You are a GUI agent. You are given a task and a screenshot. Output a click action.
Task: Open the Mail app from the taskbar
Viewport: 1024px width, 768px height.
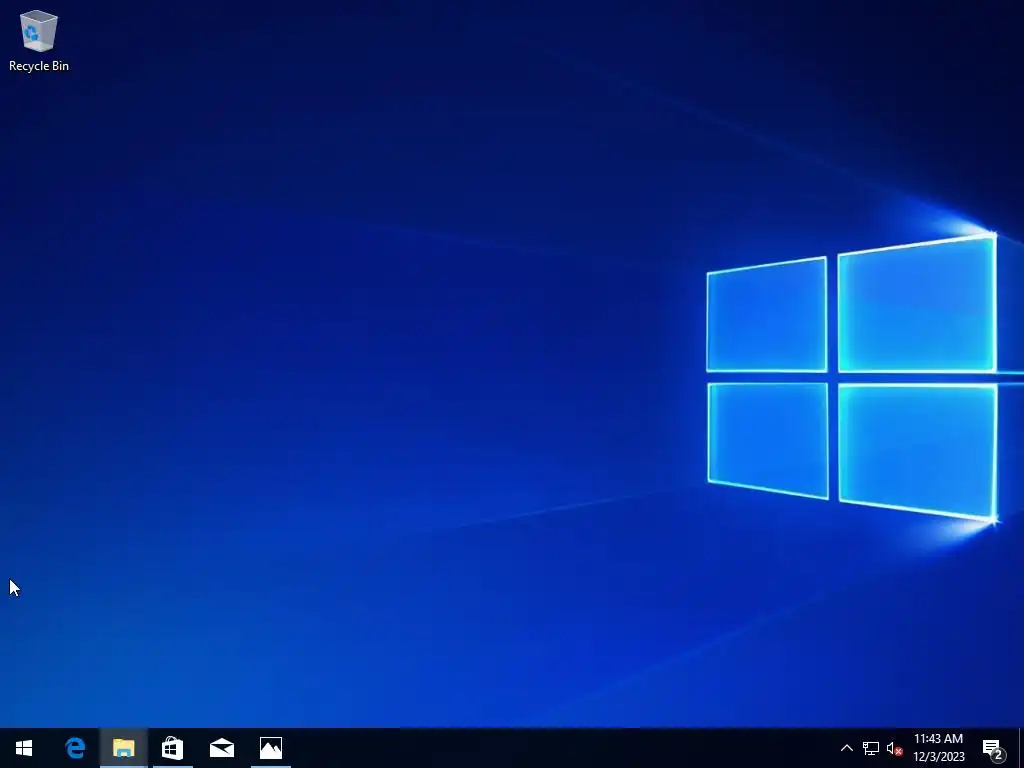tap(221, 748)
